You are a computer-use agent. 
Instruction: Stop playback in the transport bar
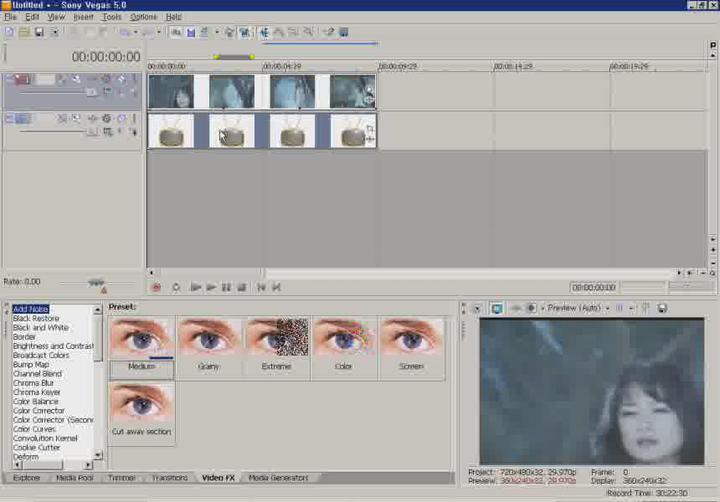click(242, 288)
